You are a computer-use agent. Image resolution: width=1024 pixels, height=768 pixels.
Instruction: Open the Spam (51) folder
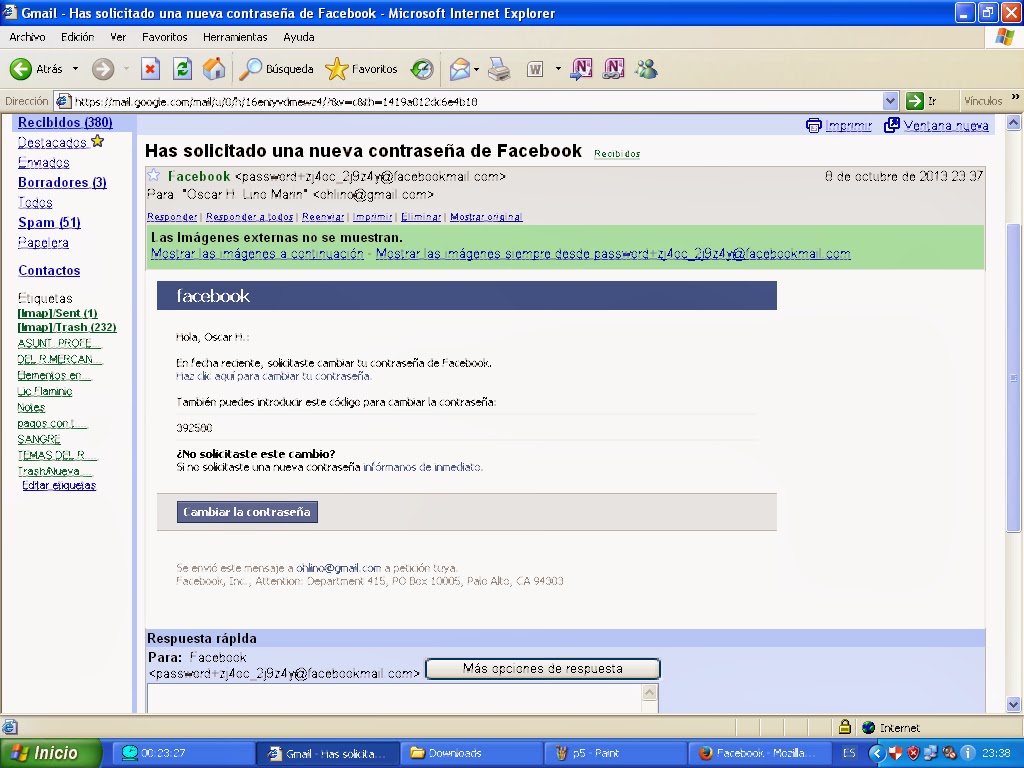coord(50,222)
